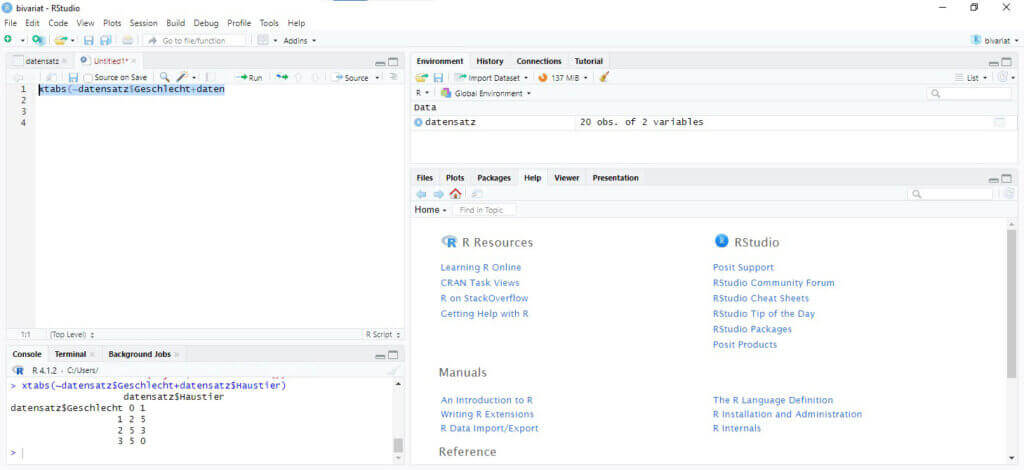Open the Code menu
The height and width of the screenshot is (470, 1024).
tap(58, 23)
